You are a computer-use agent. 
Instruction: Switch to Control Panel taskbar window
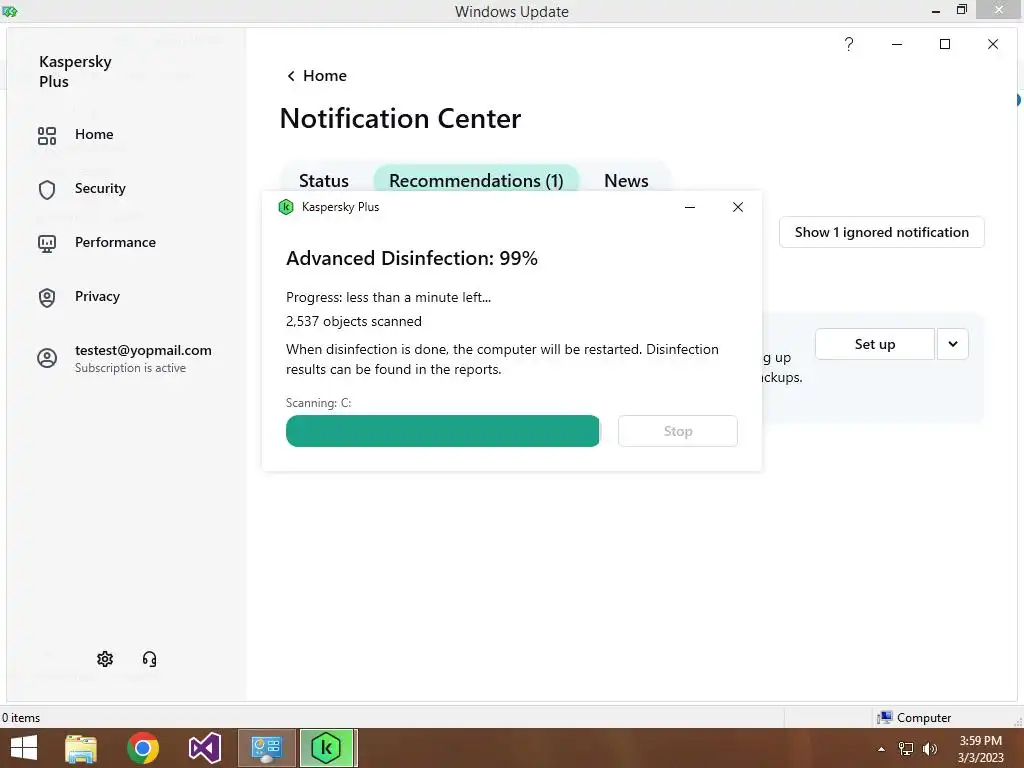click(x=266, y=748)
